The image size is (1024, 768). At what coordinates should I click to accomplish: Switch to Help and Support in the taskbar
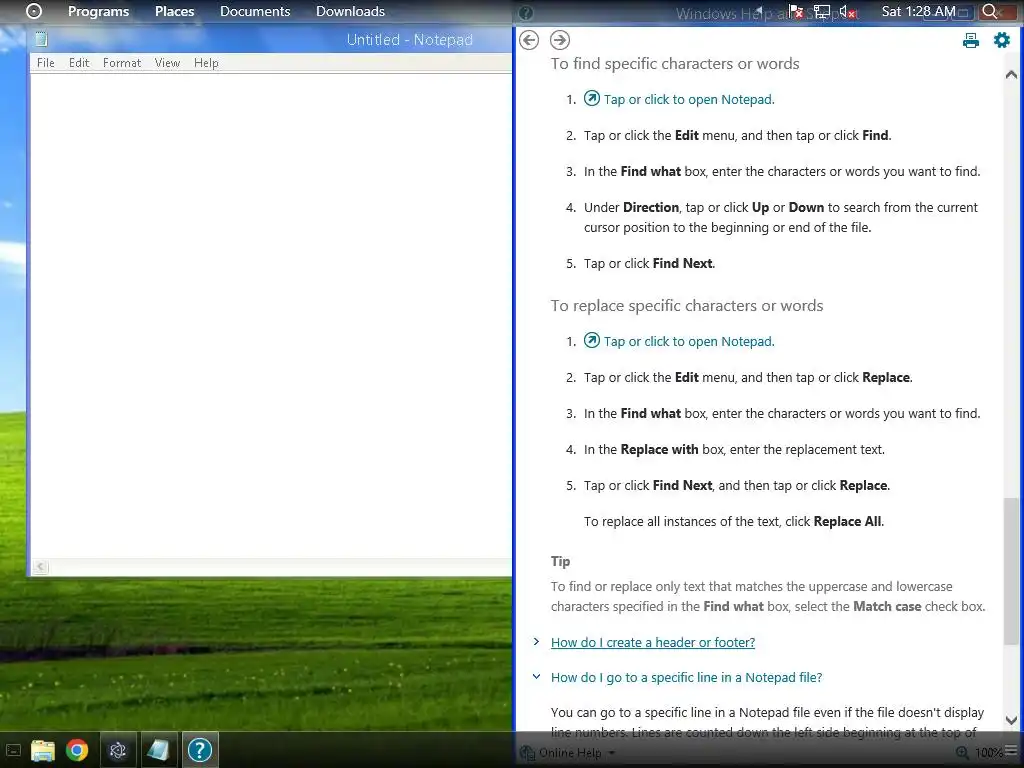tap(200, 750)
